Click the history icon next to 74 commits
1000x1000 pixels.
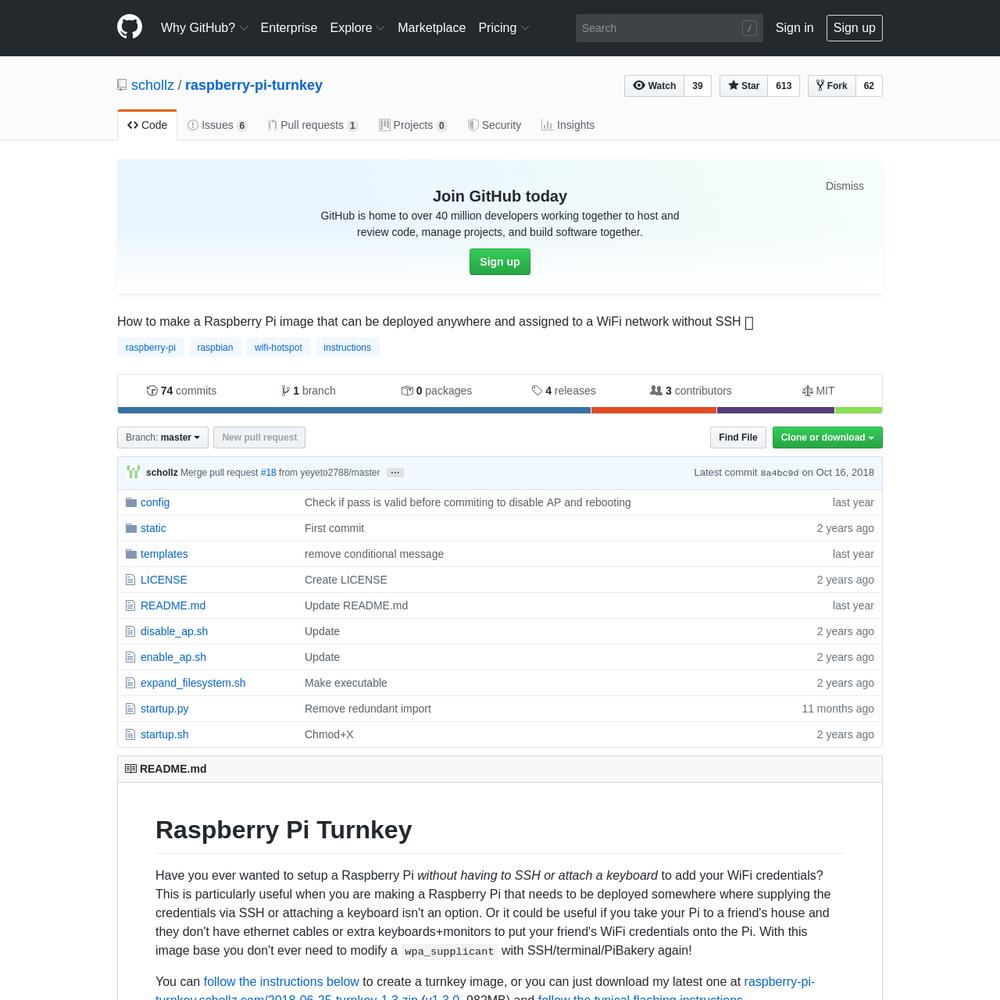click(x=152, y=391)
